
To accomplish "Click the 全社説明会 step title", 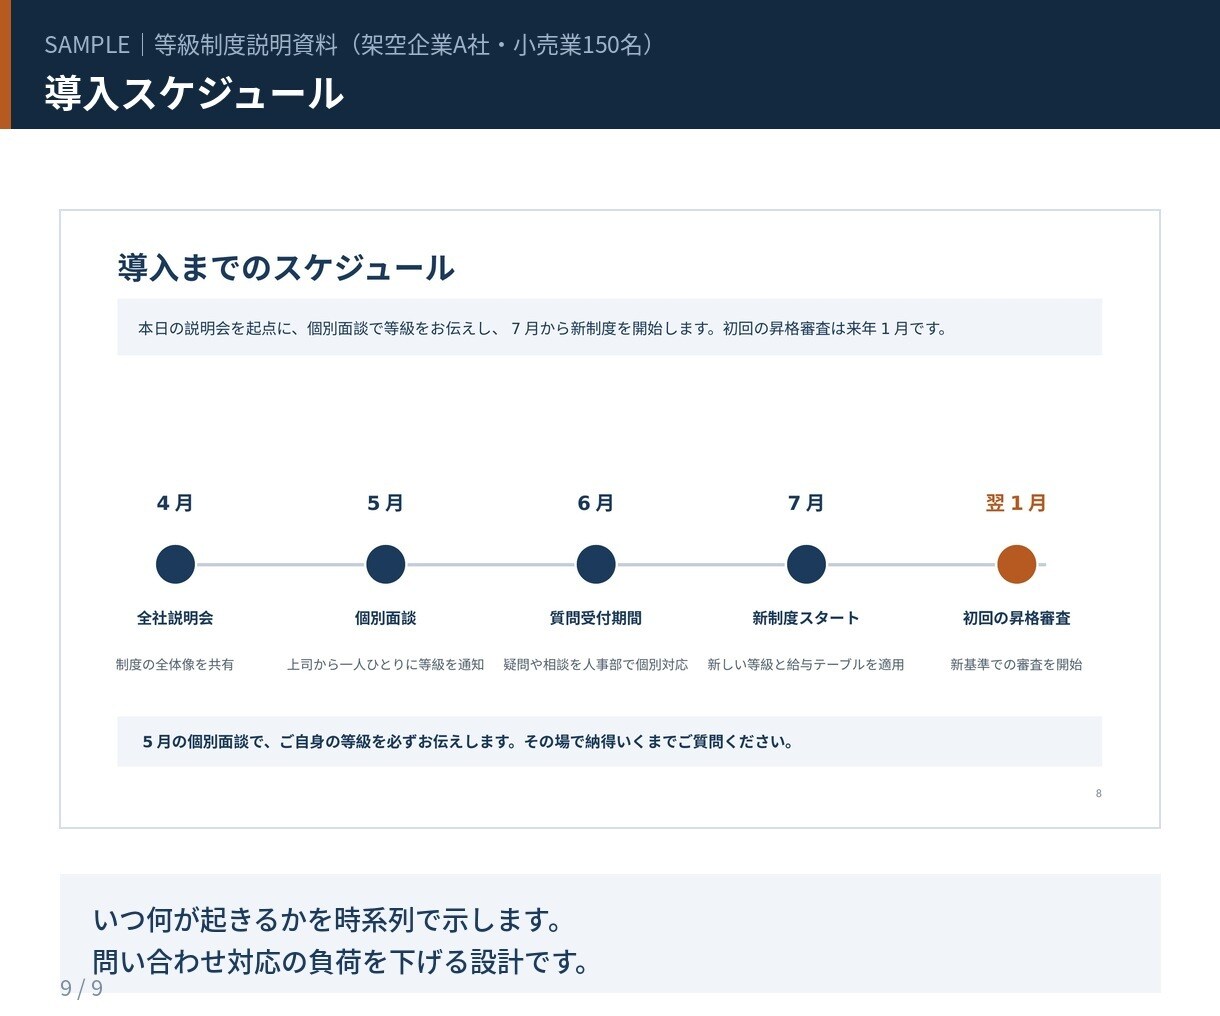I will [175, 618].
